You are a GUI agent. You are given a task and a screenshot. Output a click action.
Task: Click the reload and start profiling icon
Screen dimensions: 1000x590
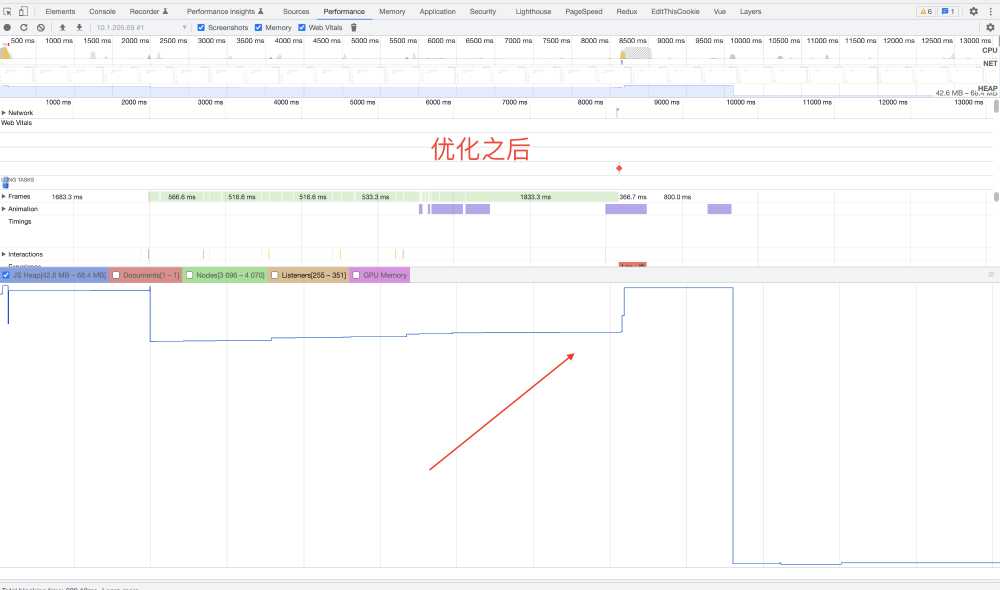tap(24, 27)
